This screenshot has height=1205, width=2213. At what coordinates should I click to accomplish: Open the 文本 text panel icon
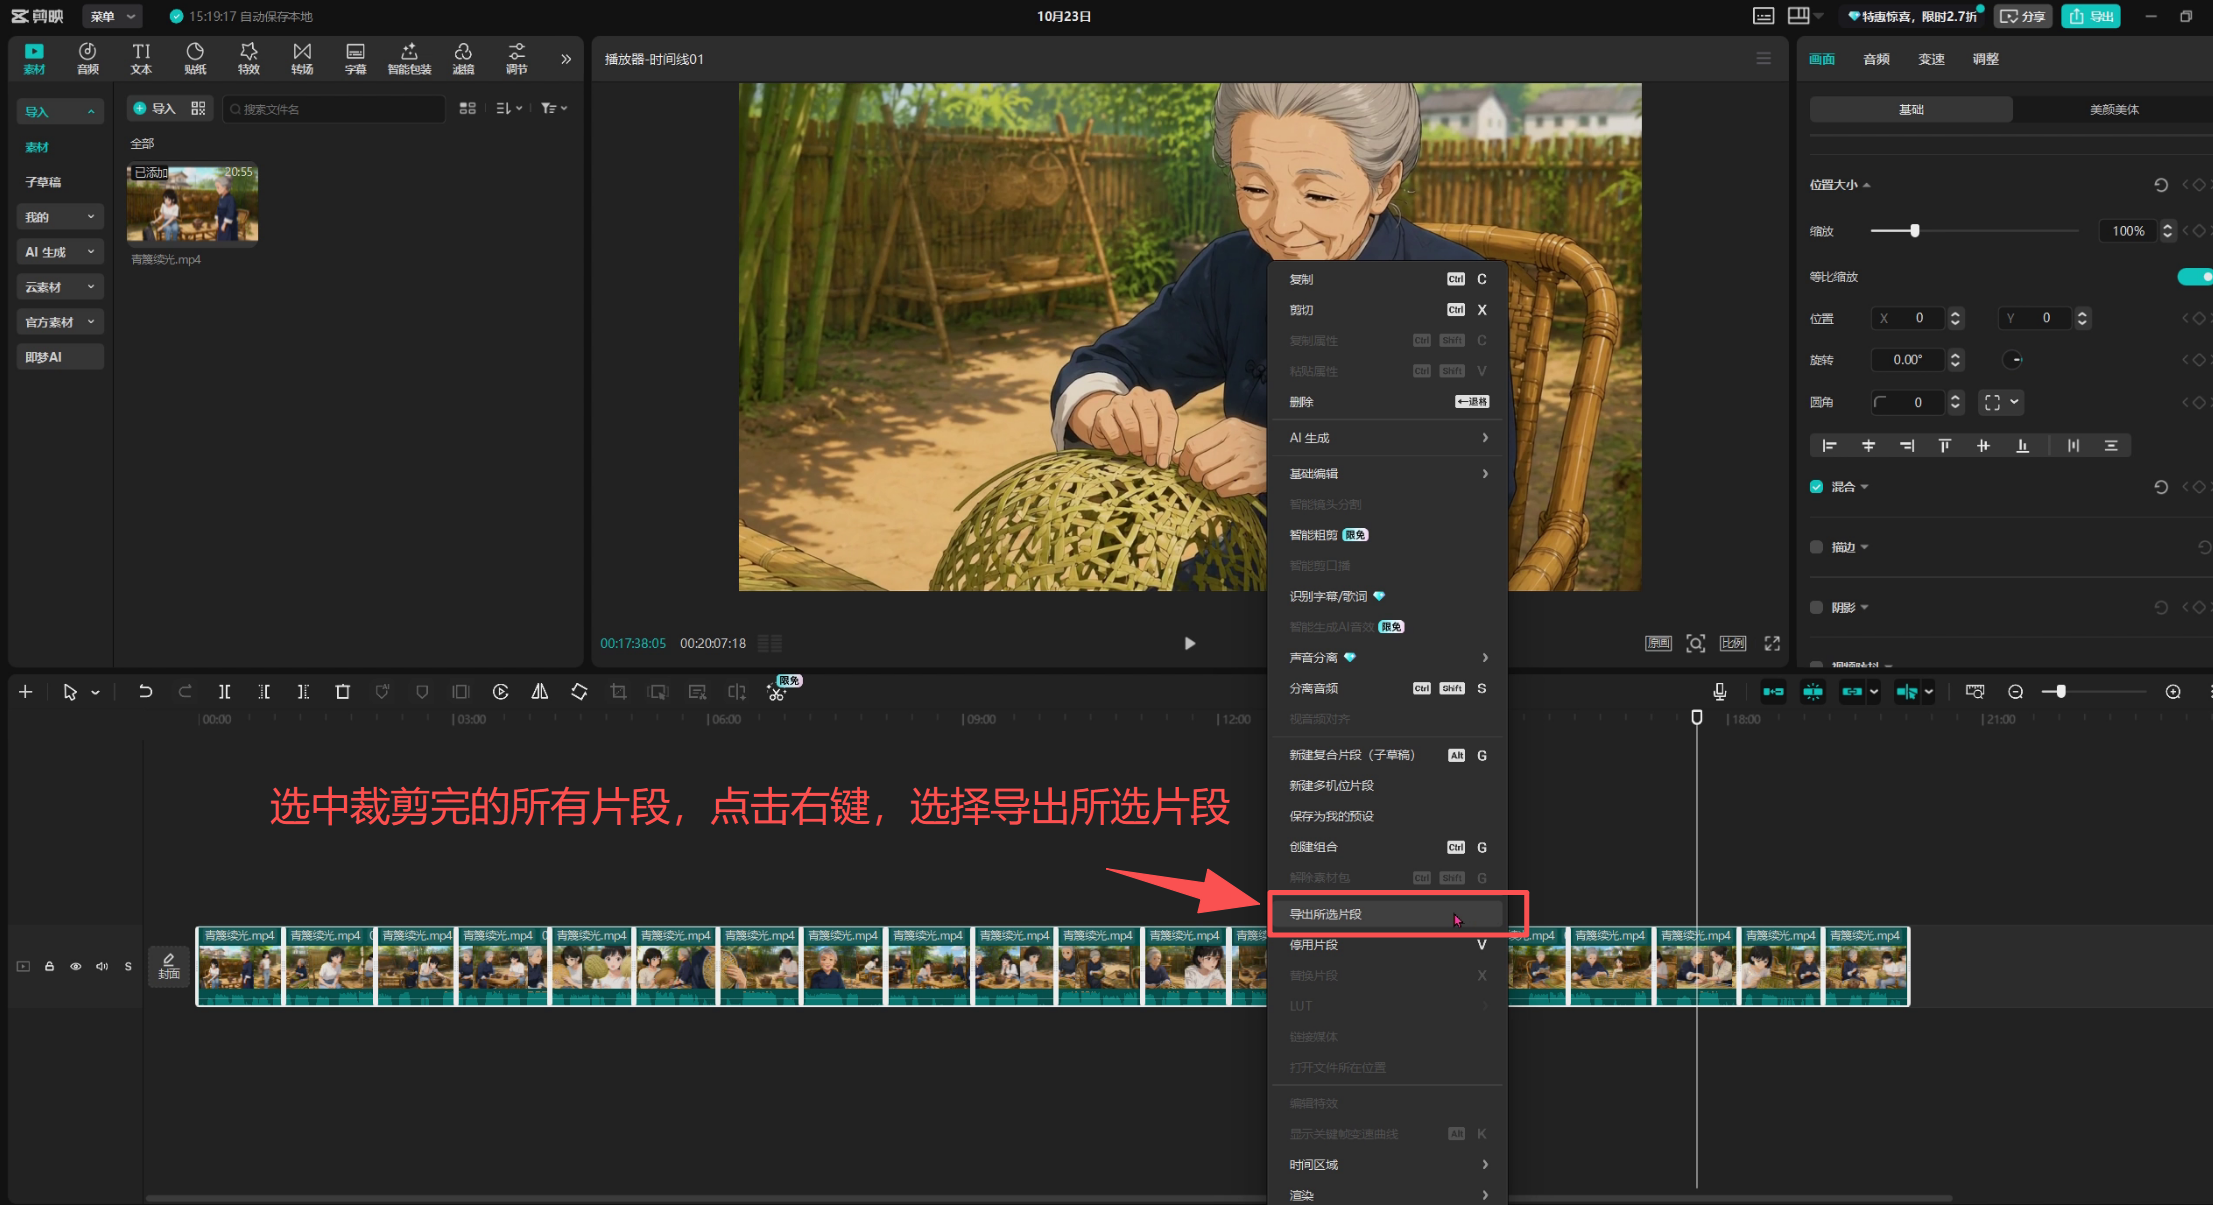141,58
